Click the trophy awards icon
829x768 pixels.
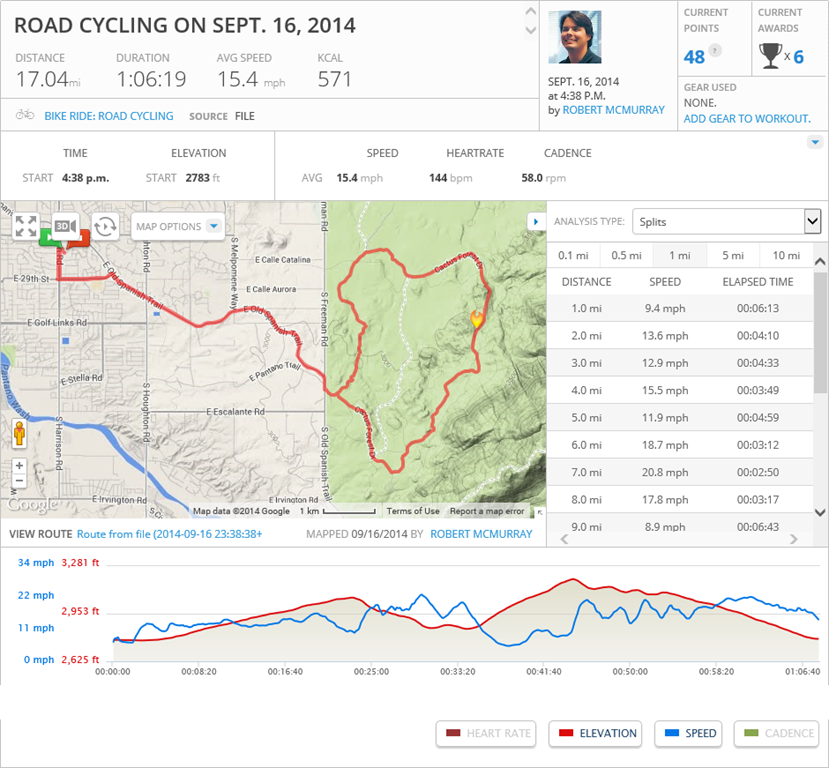coord(770,56)
